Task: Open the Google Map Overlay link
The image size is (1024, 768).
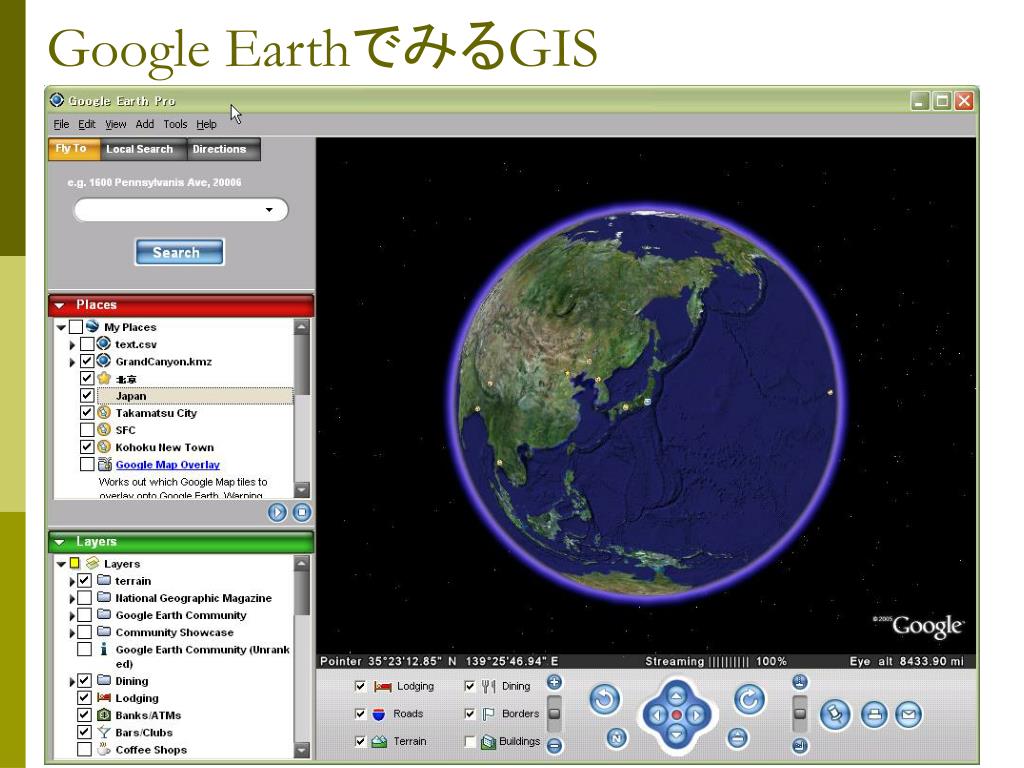Action: click(x=168, y=464)
